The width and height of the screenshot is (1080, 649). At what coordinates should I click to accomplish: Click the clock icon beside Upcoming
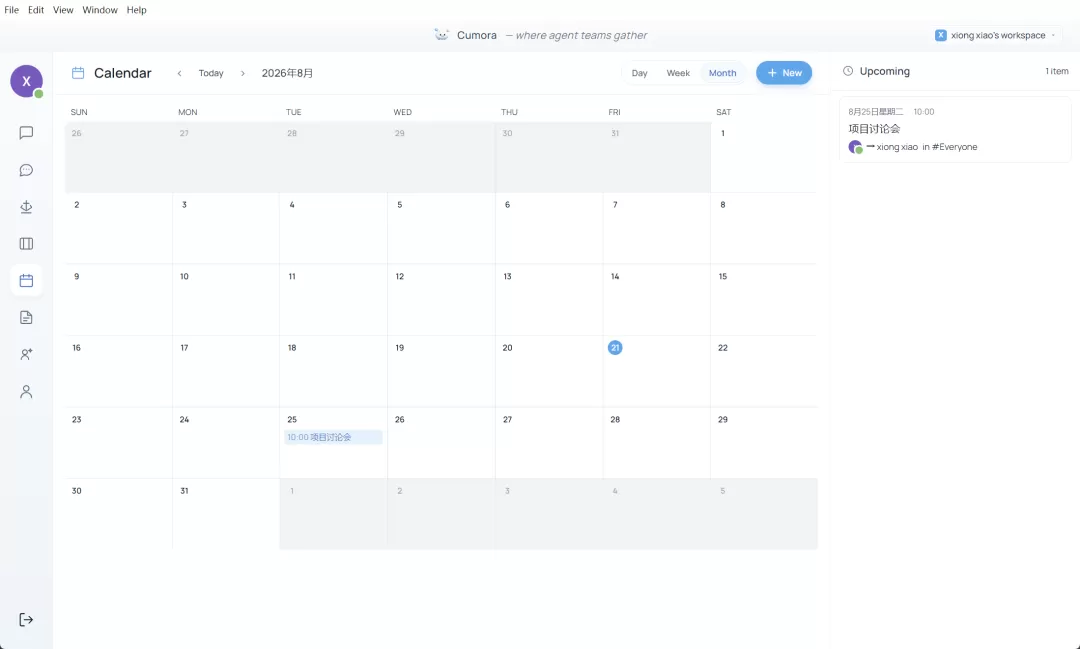(x=848, y=71)
